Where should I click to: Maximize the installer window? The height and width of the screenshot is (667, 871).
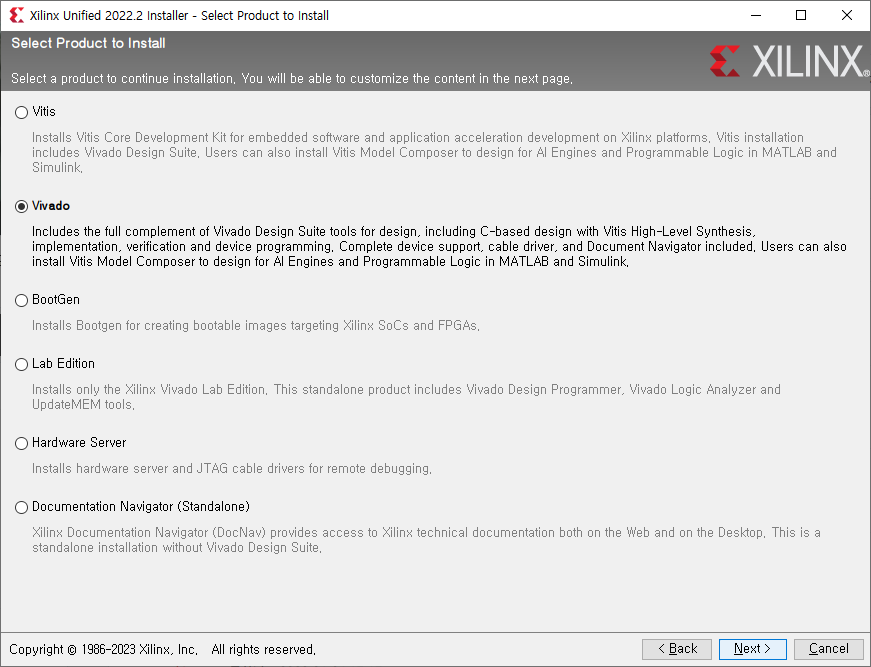(x=801, y=15)
